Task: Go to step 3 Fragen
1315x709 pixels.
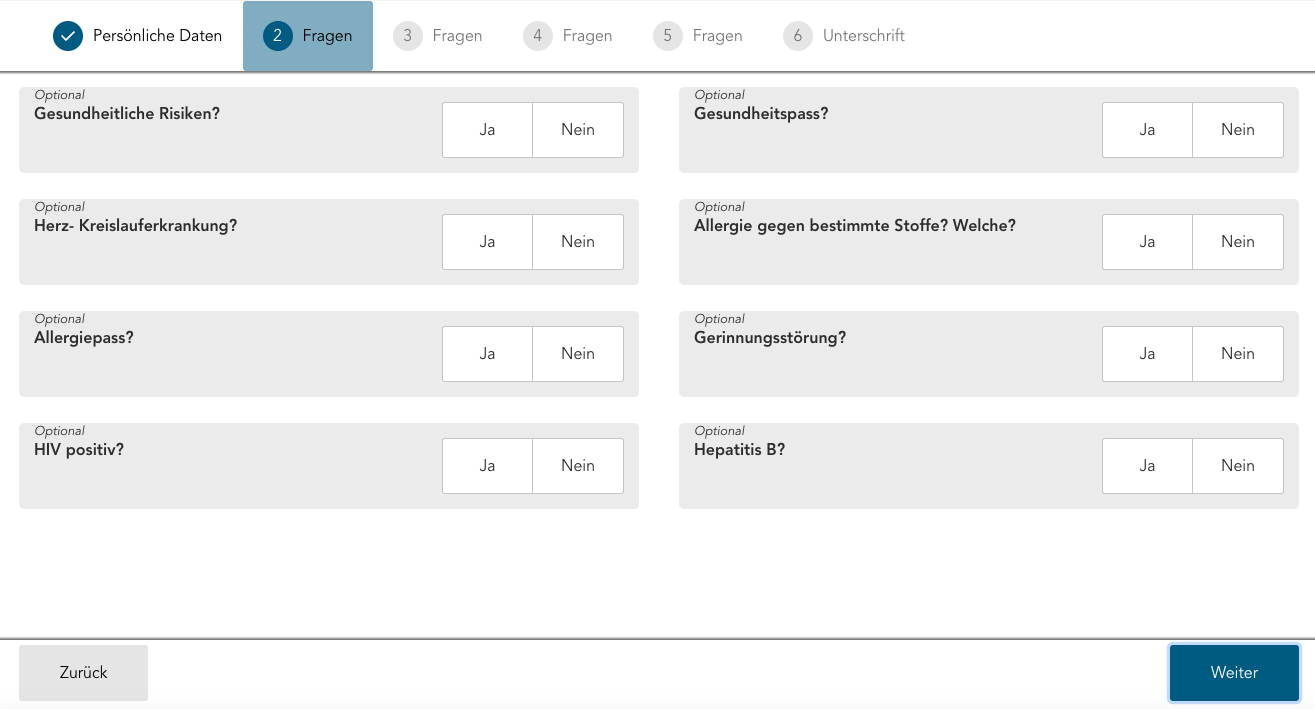Action: coord(438,36)
